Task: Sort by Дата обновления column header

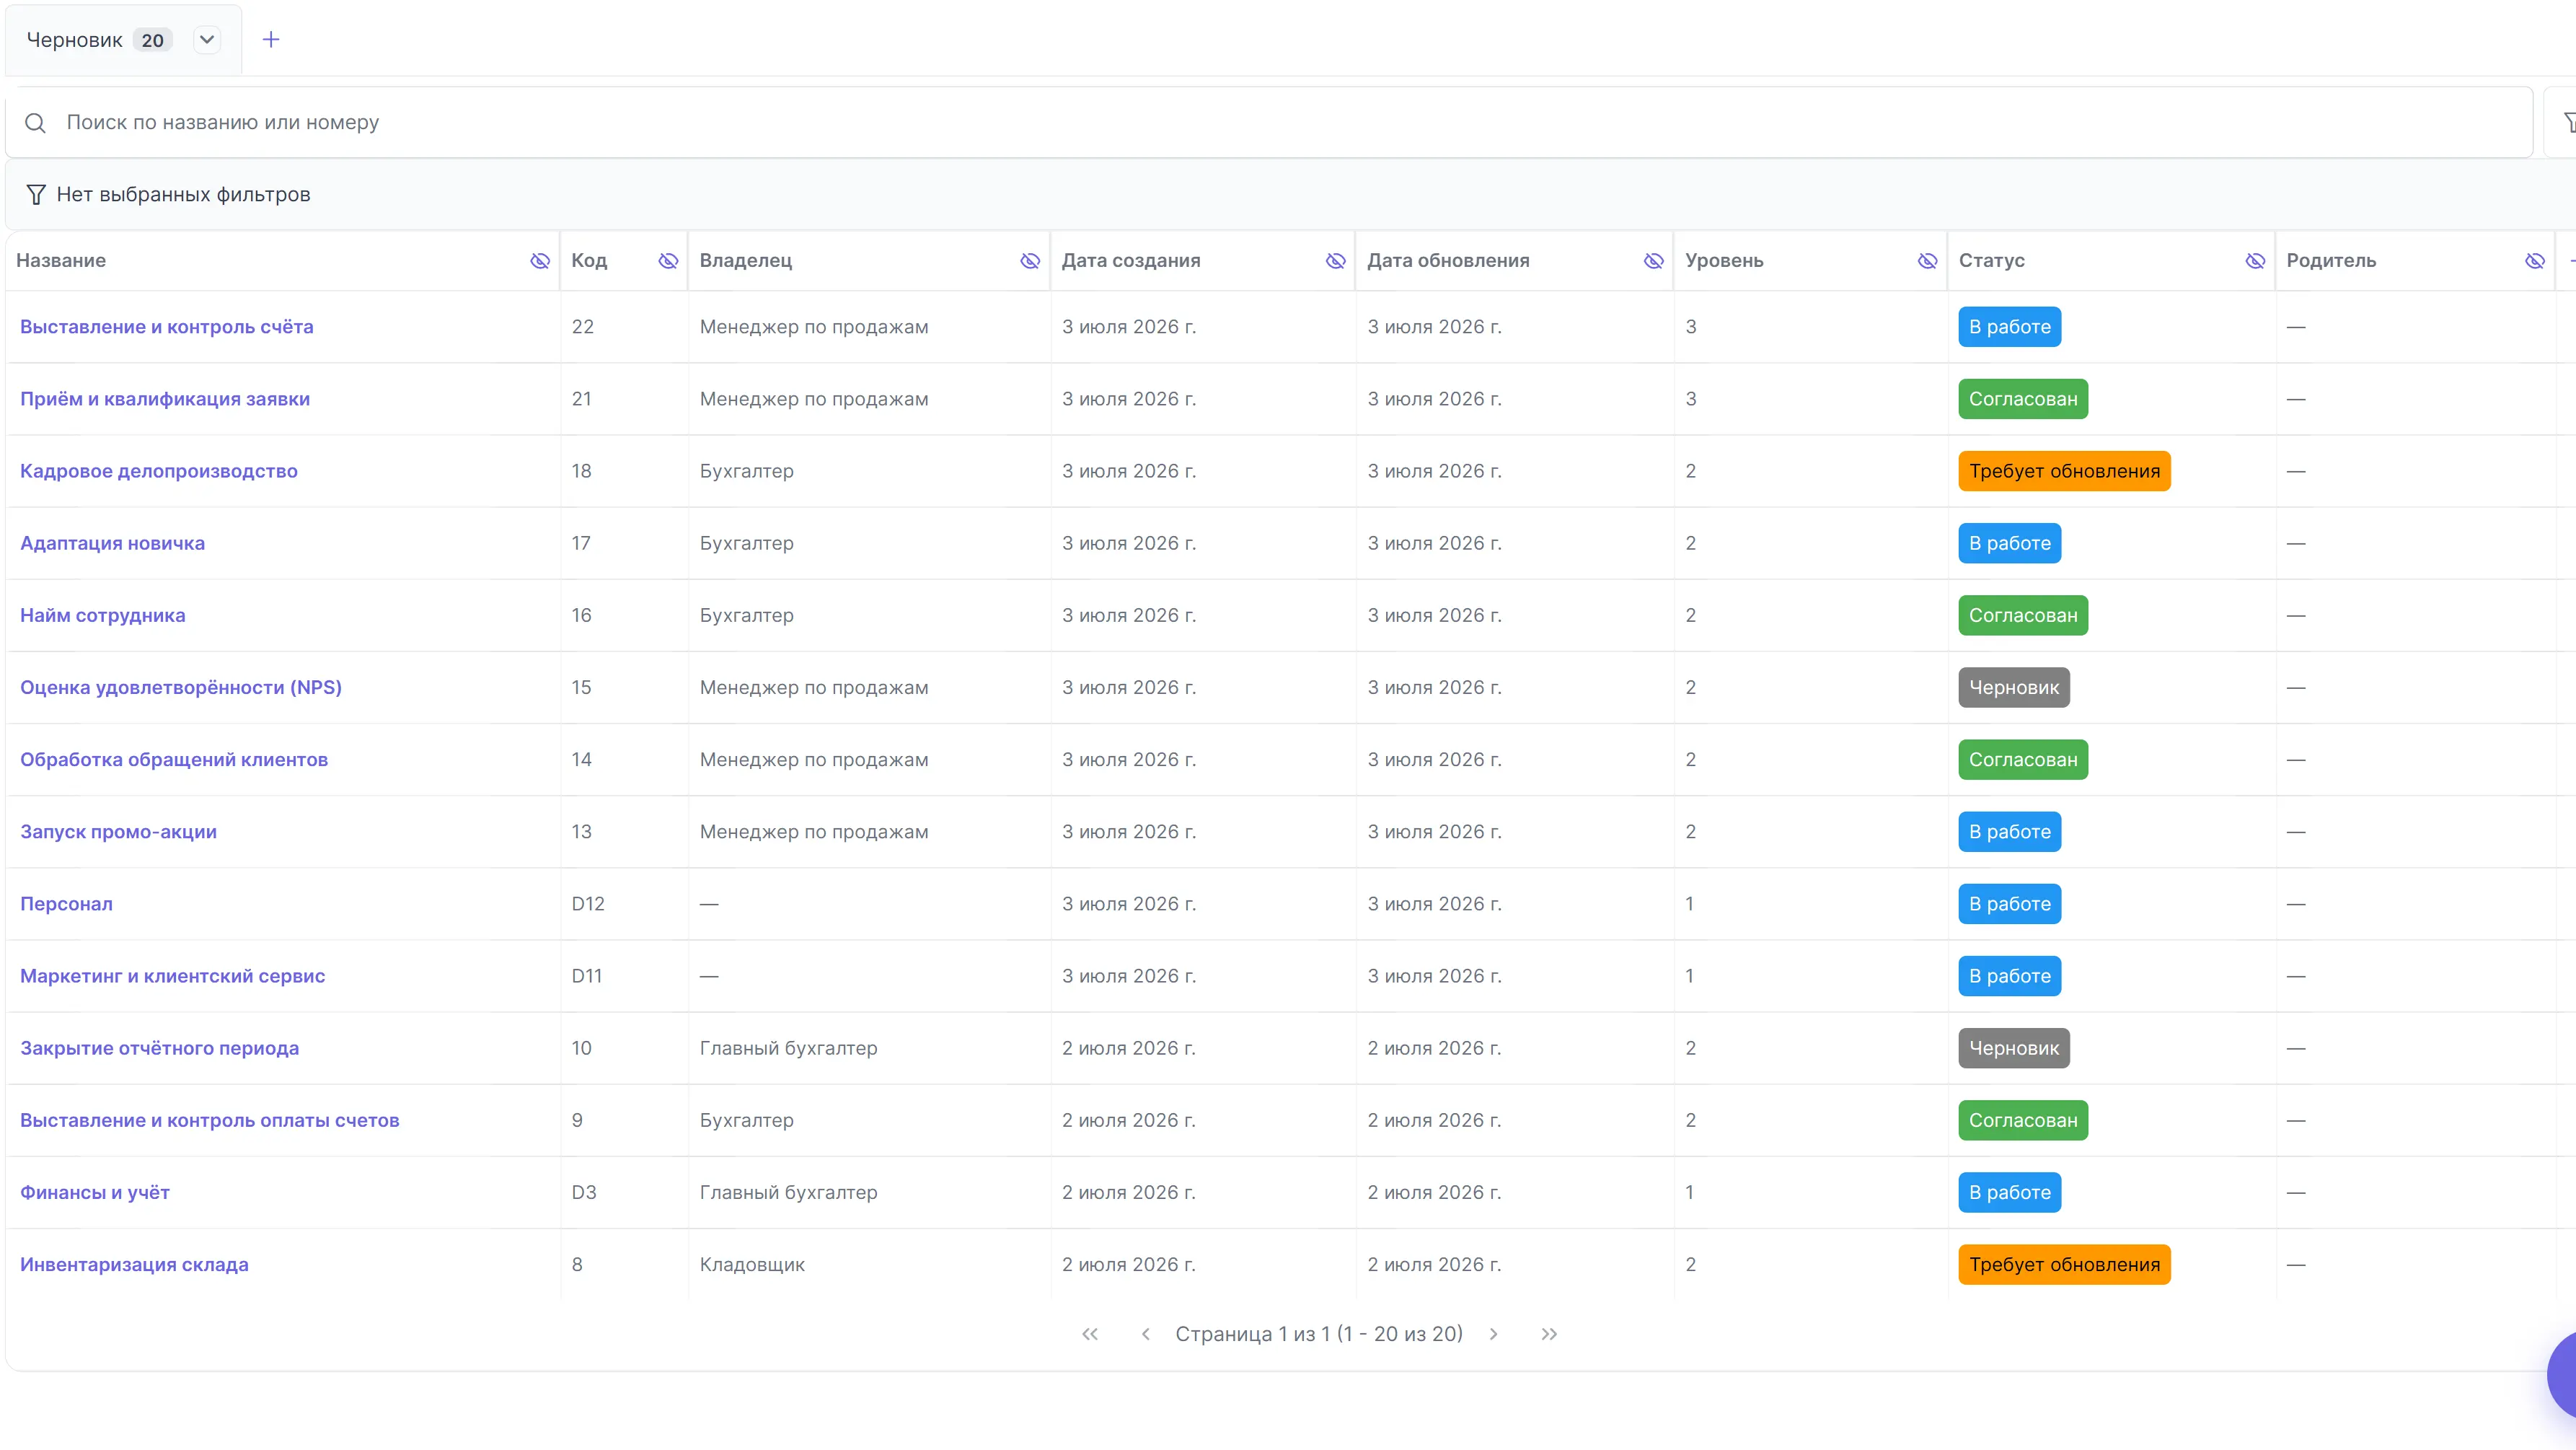Action: [x=1448, y=261]
